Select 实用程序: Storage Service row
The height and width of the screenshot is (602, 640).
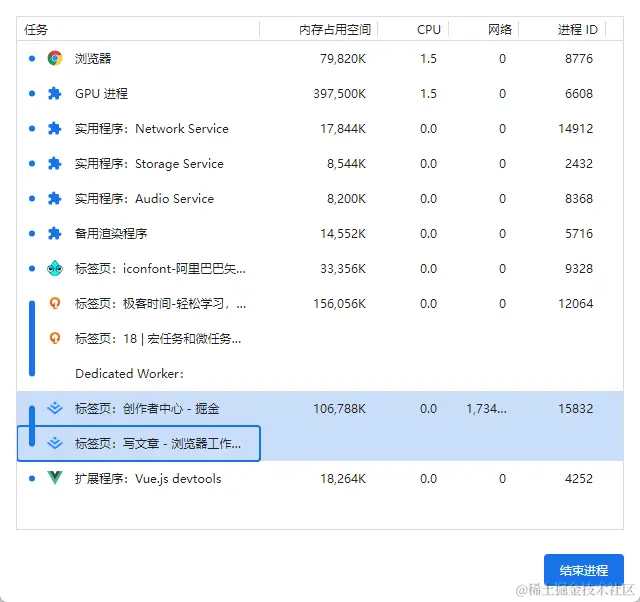pyautogui.click(x=320, y=164)
